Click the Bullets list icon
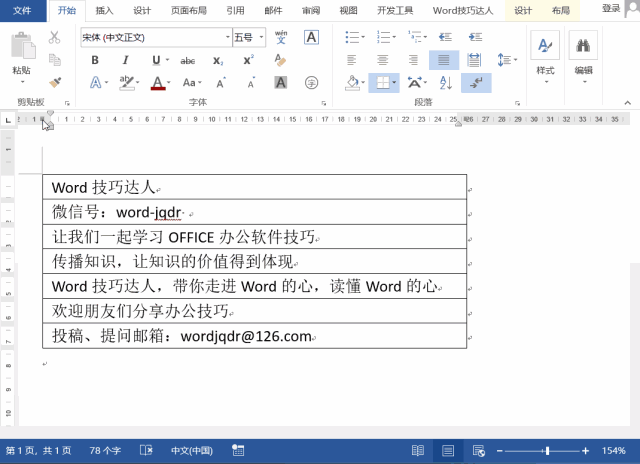 [x=352, y=37]
